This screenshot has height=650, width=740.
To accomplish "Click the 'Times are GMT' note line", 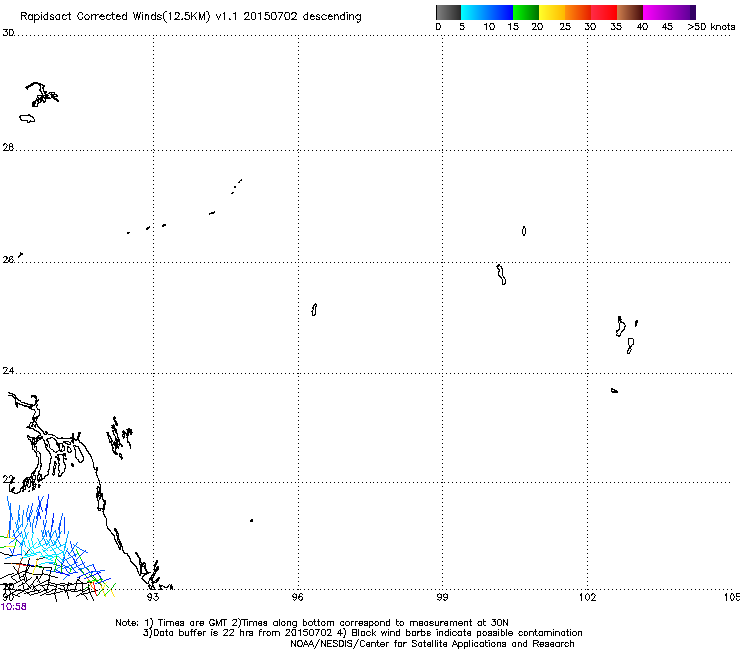I will pyautogui.click(x=312, y=623).
